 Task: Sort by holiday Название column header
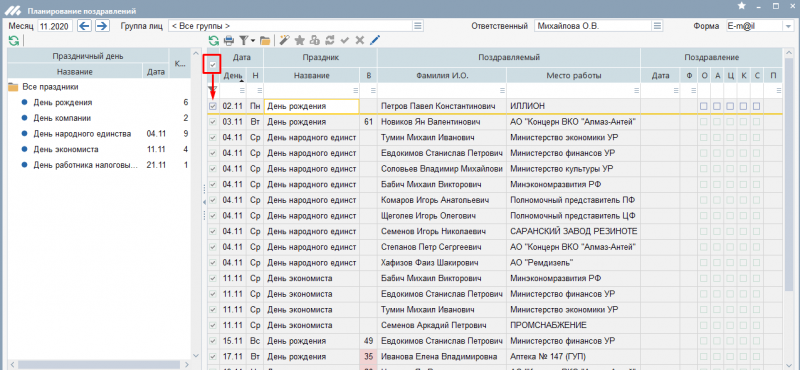(312, 76)
